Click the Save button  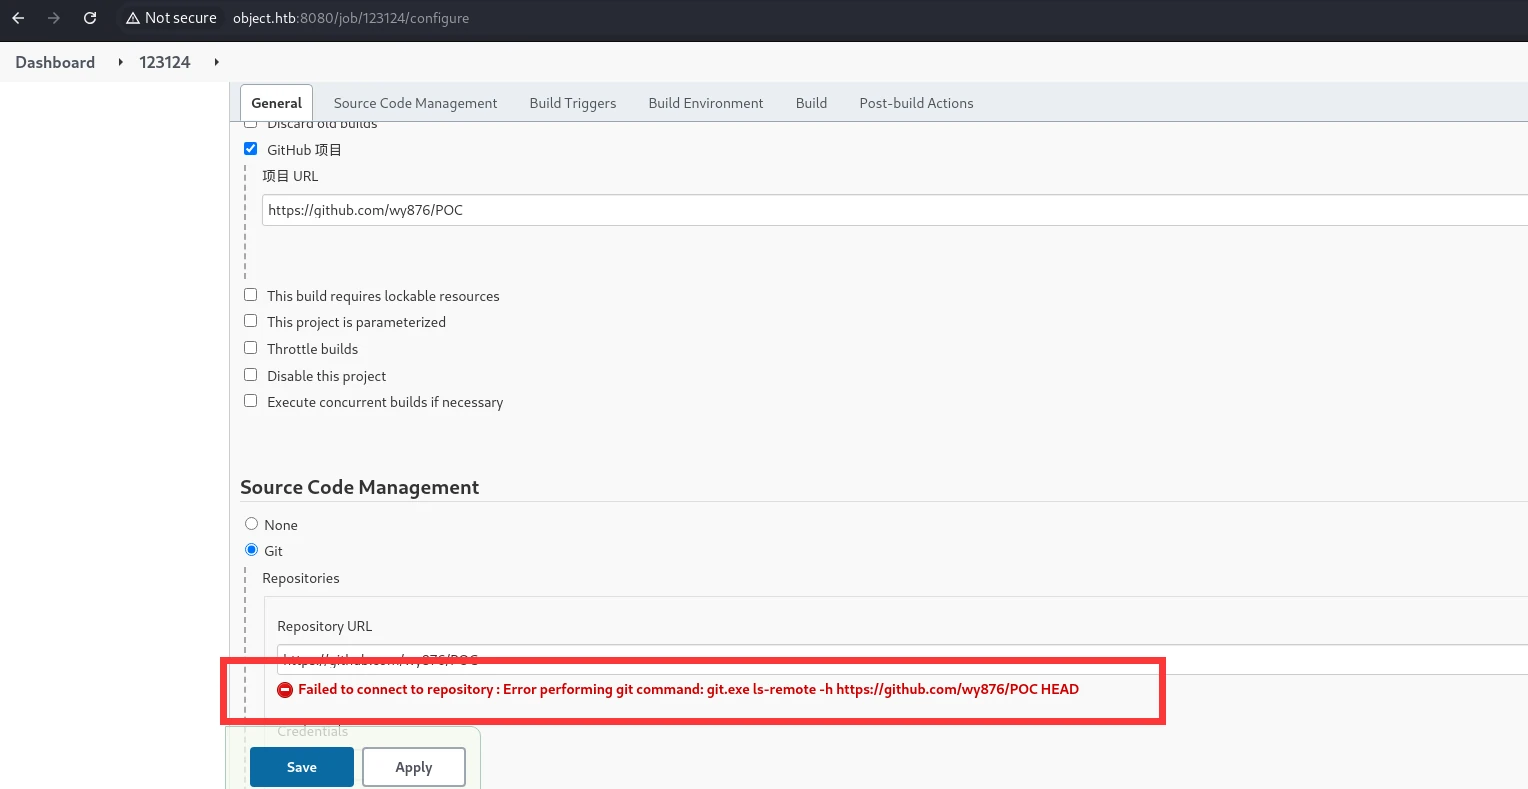(x=302, y=767)
